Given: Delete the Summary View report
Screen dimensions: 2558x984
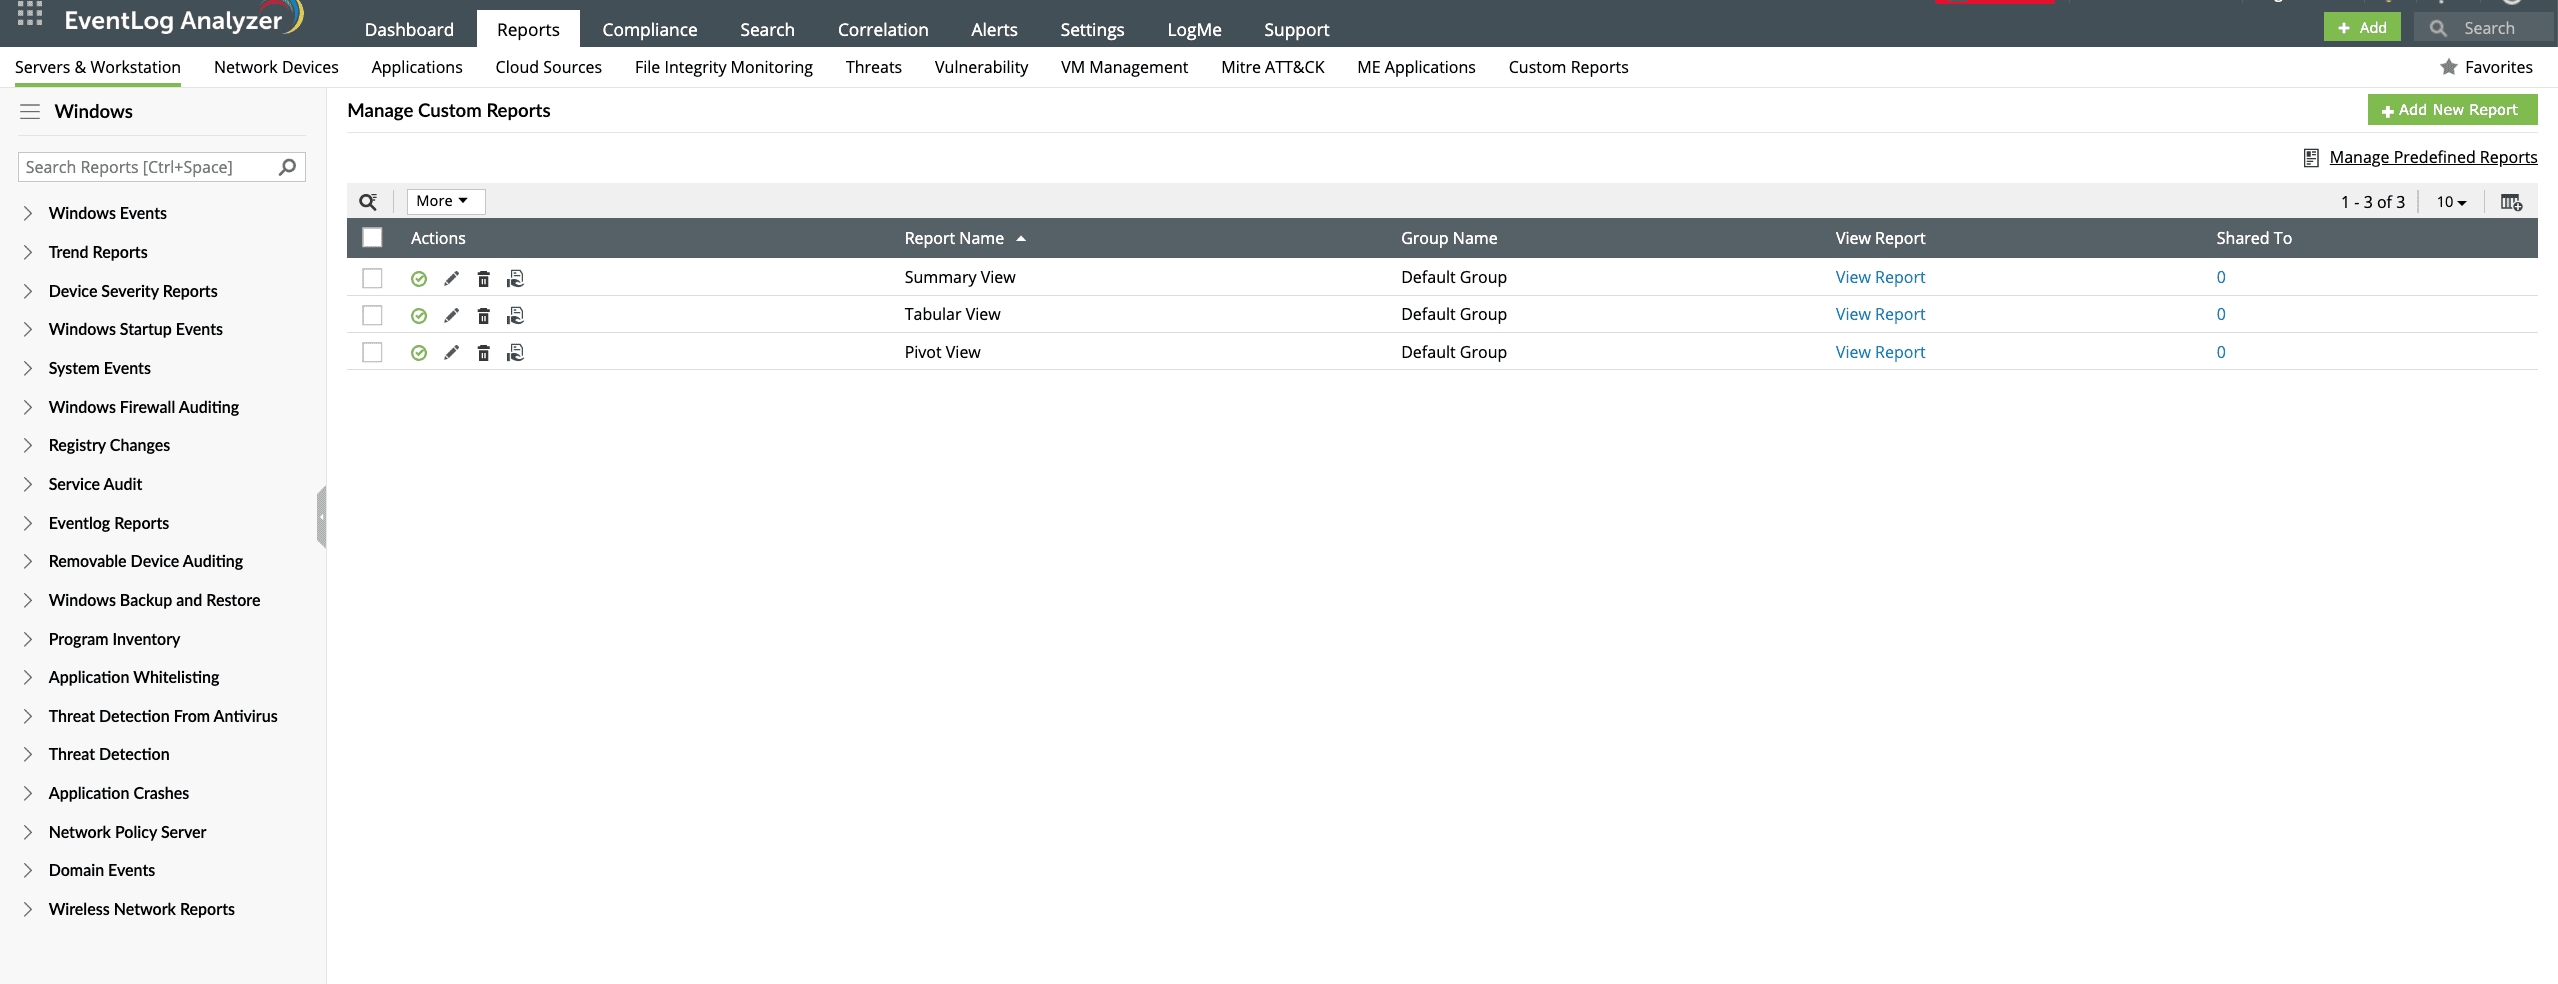Looking at the screenshot, I should [483, 278].
